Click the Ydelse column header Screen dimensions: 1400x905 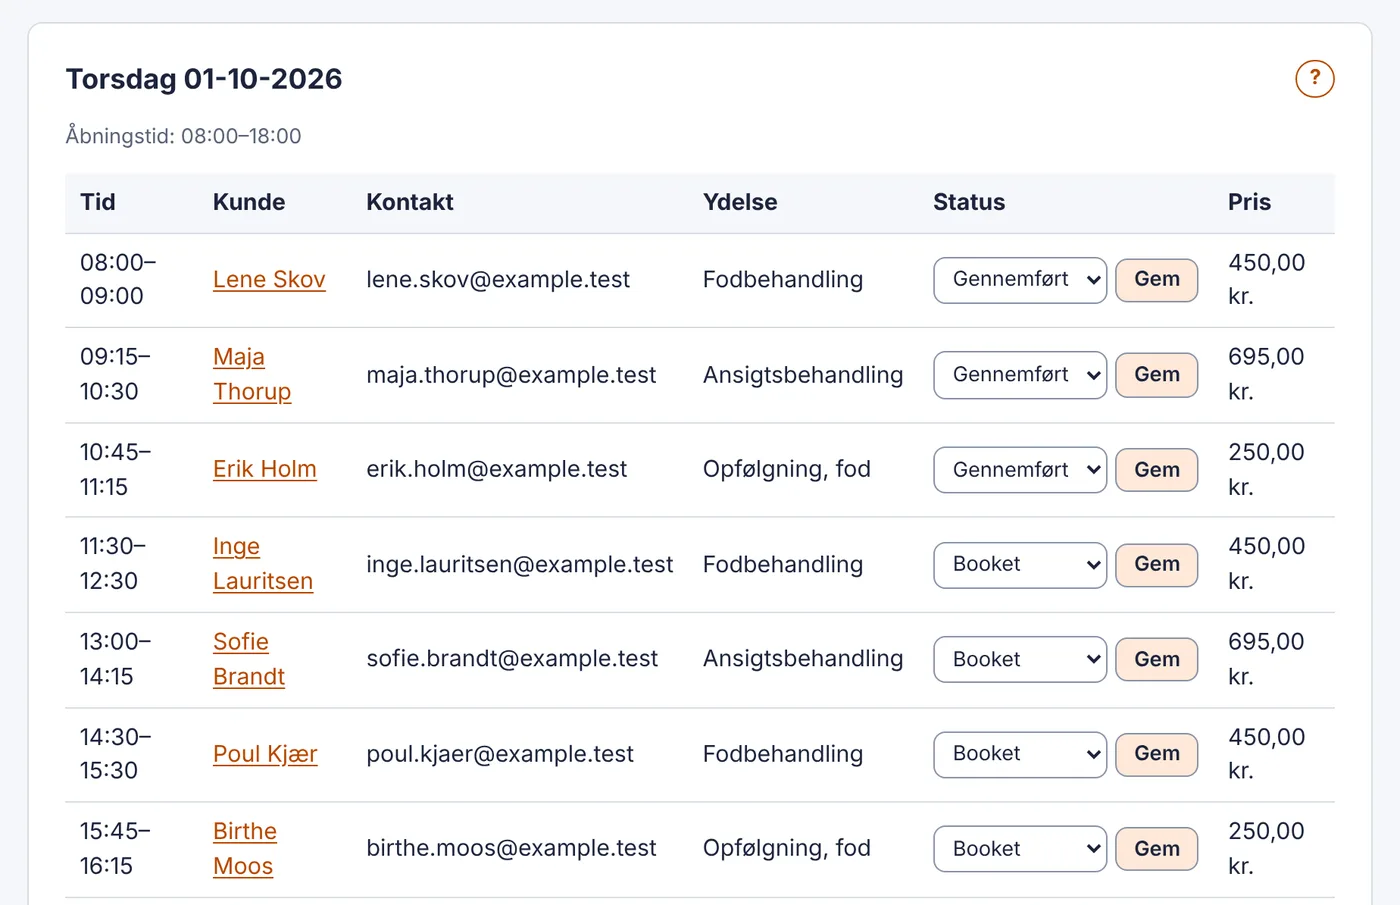[x=740, y=202]
